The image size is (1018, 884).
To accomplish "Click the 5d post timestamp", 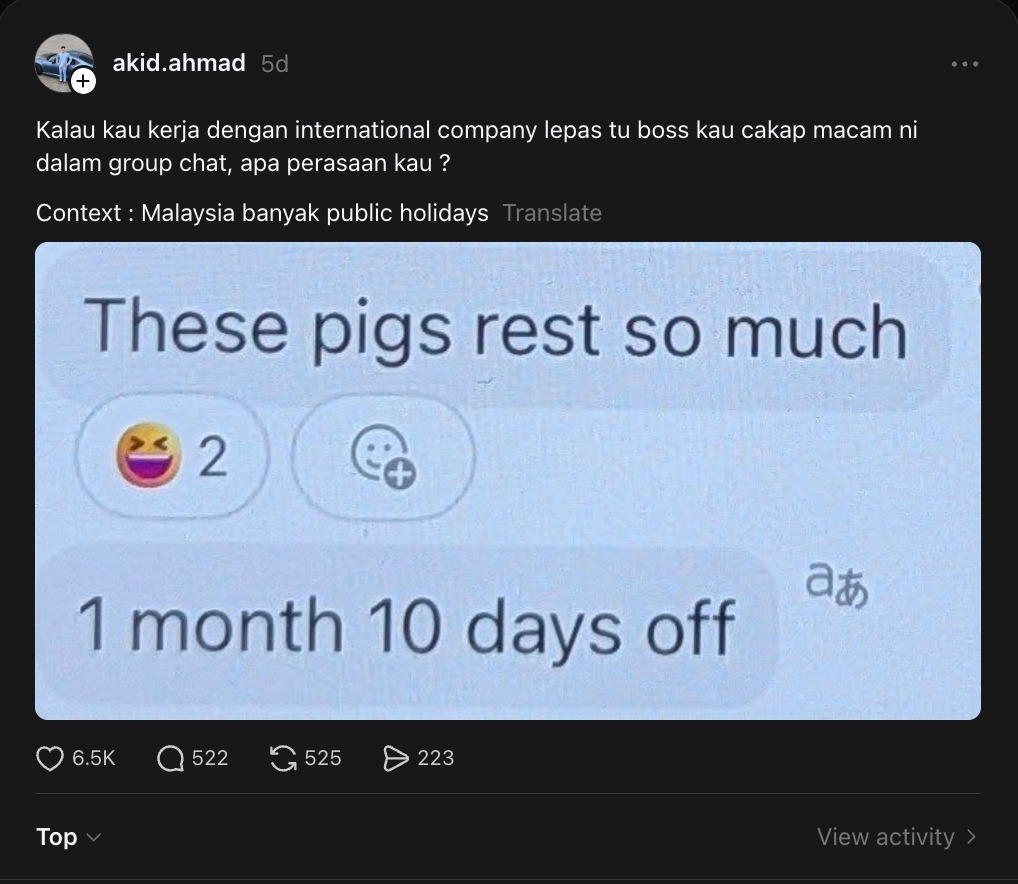I will pos(274,64).
